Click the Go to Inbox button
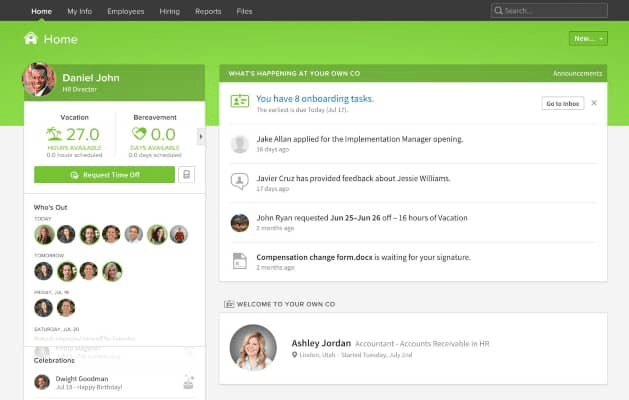Viewport: 629px width, 400px height. [563, 104]
